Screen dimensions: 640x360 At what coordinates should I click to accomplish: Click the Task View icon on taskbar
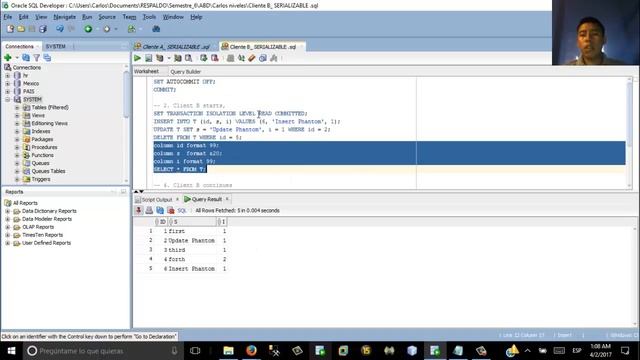195,351
